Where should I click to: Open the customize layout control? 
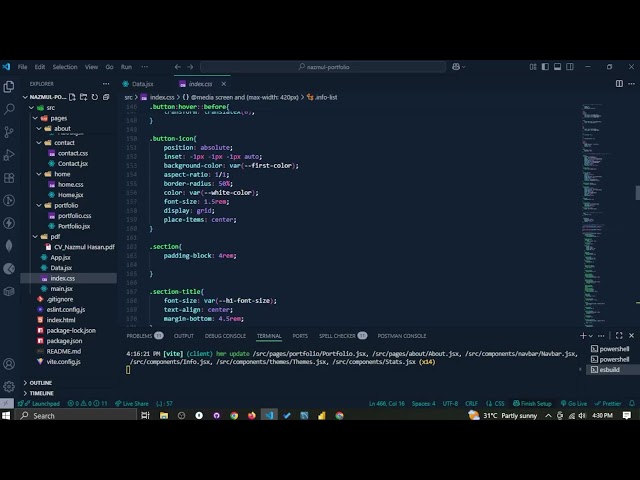pos(533,67)
